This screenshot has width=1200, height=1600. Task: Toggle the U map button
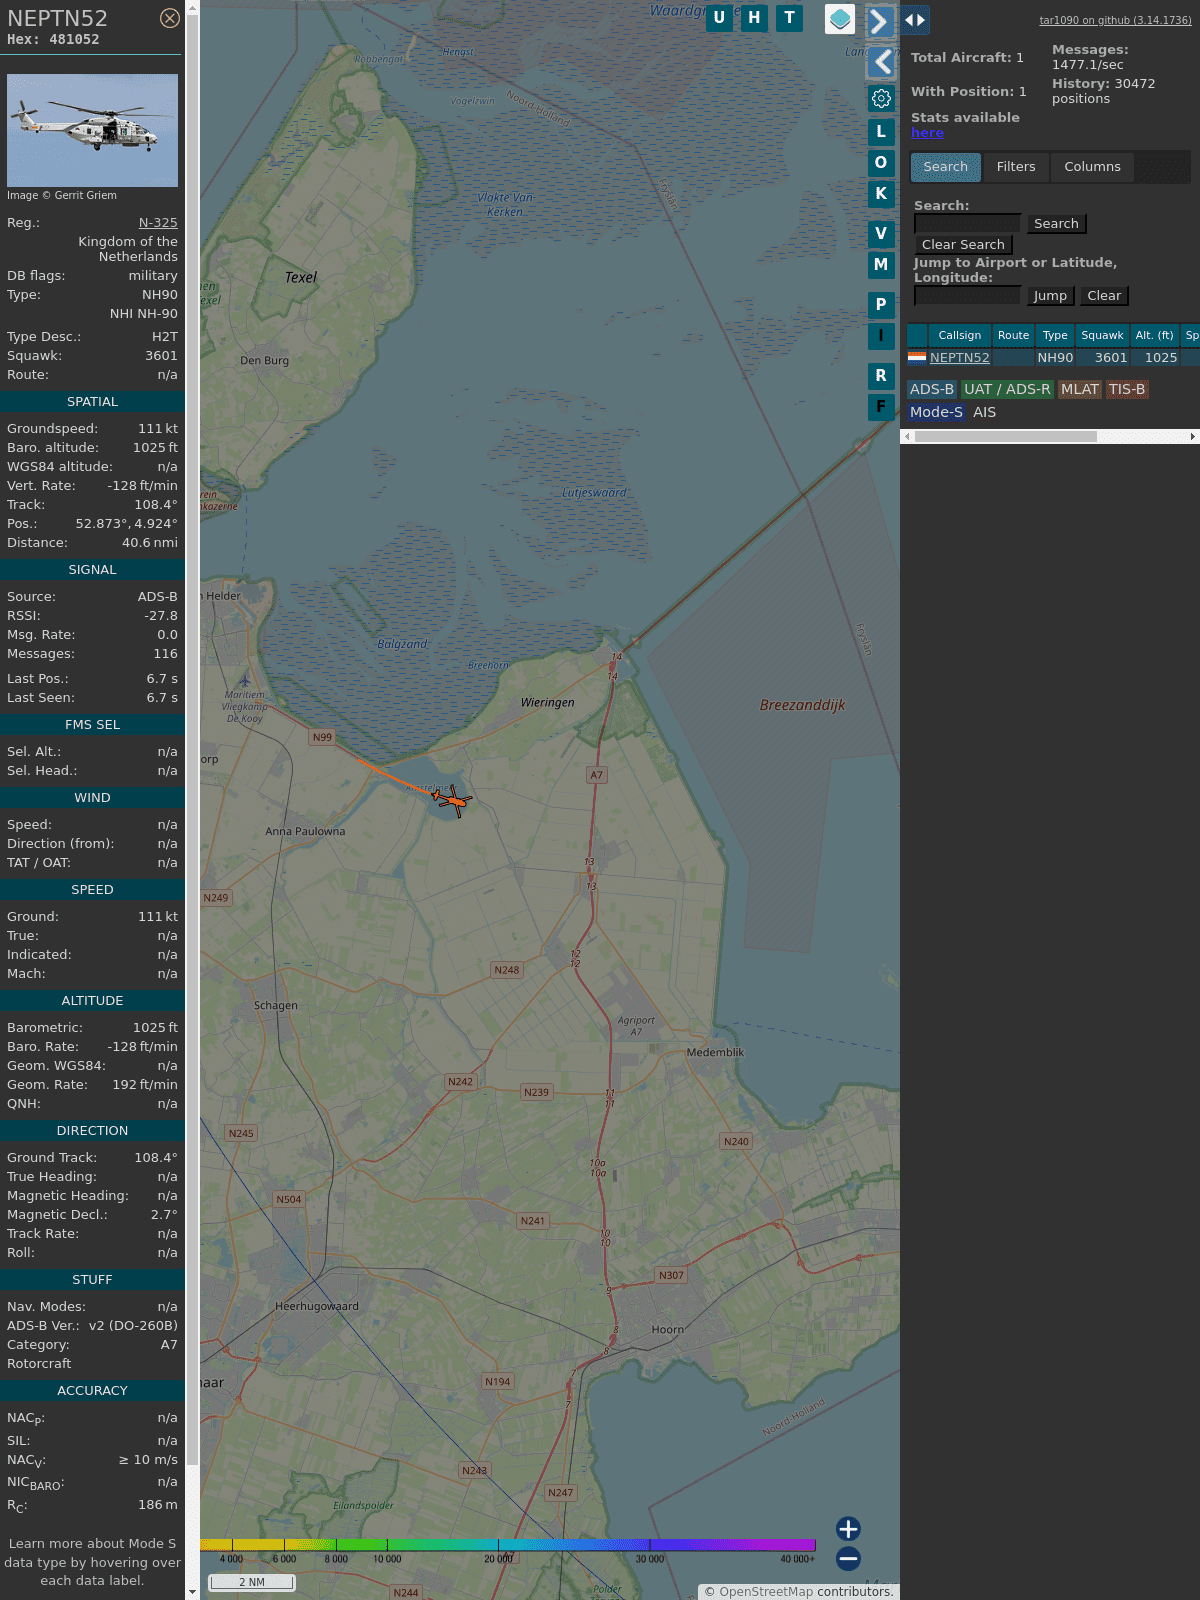(719, 18)
